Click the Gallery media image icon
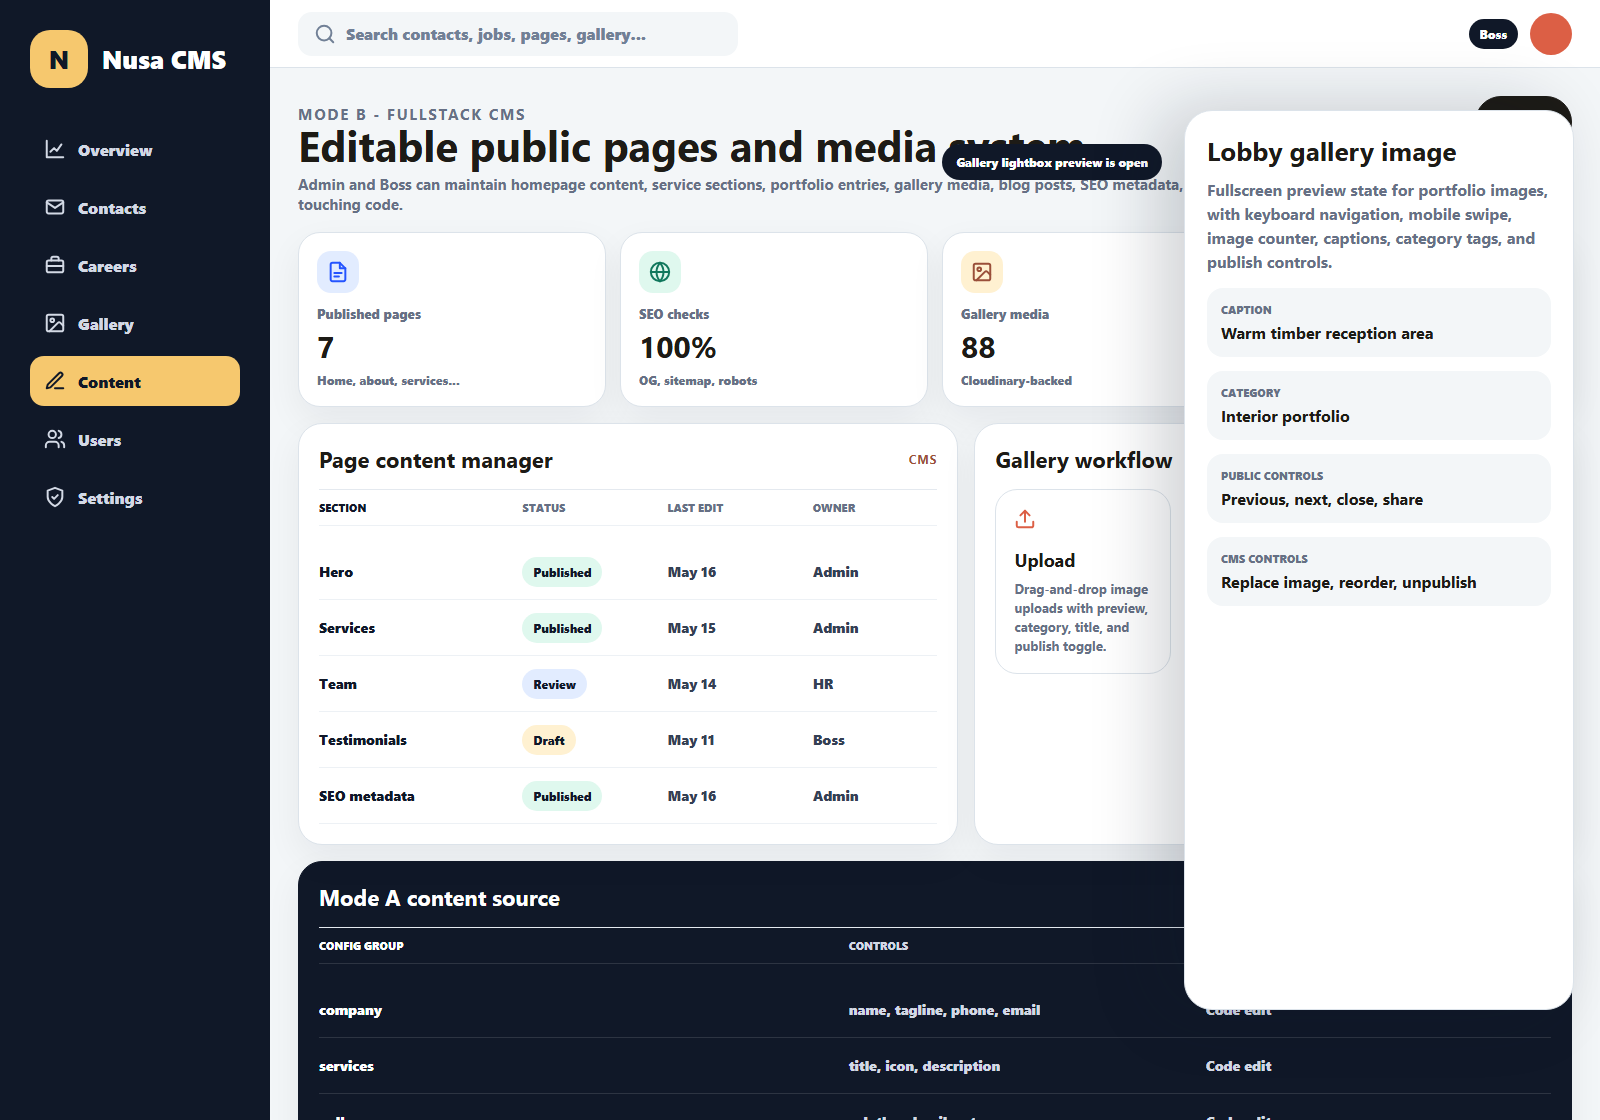 point(982,272)
